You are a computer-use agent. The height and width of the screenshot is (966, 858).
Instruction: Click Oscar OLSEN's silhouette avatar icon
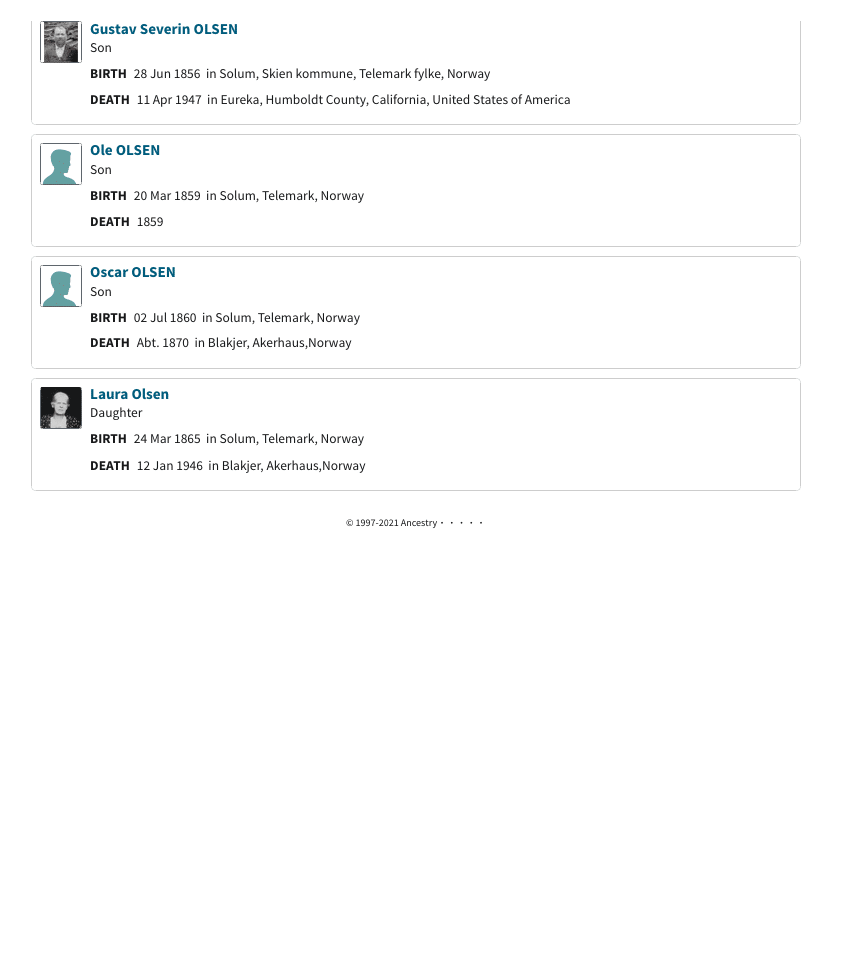61,286
